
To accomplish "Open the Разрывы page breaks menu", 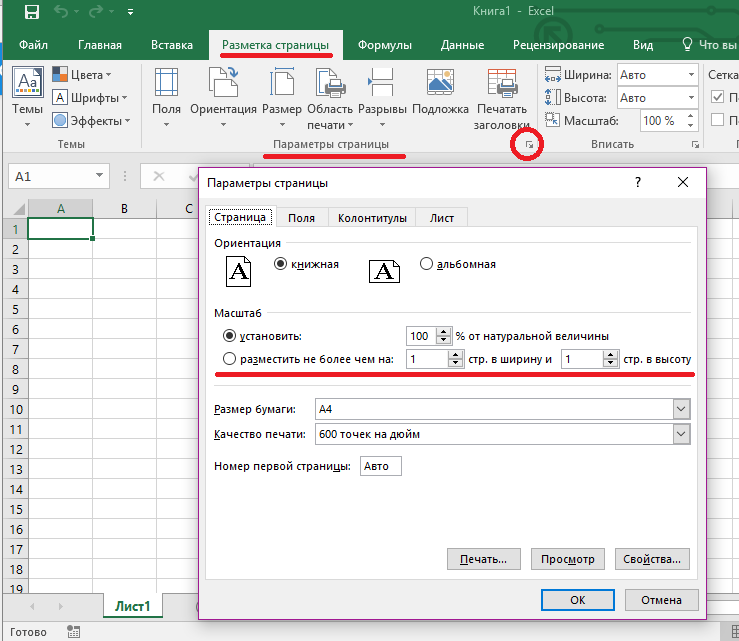I will 382,97.
